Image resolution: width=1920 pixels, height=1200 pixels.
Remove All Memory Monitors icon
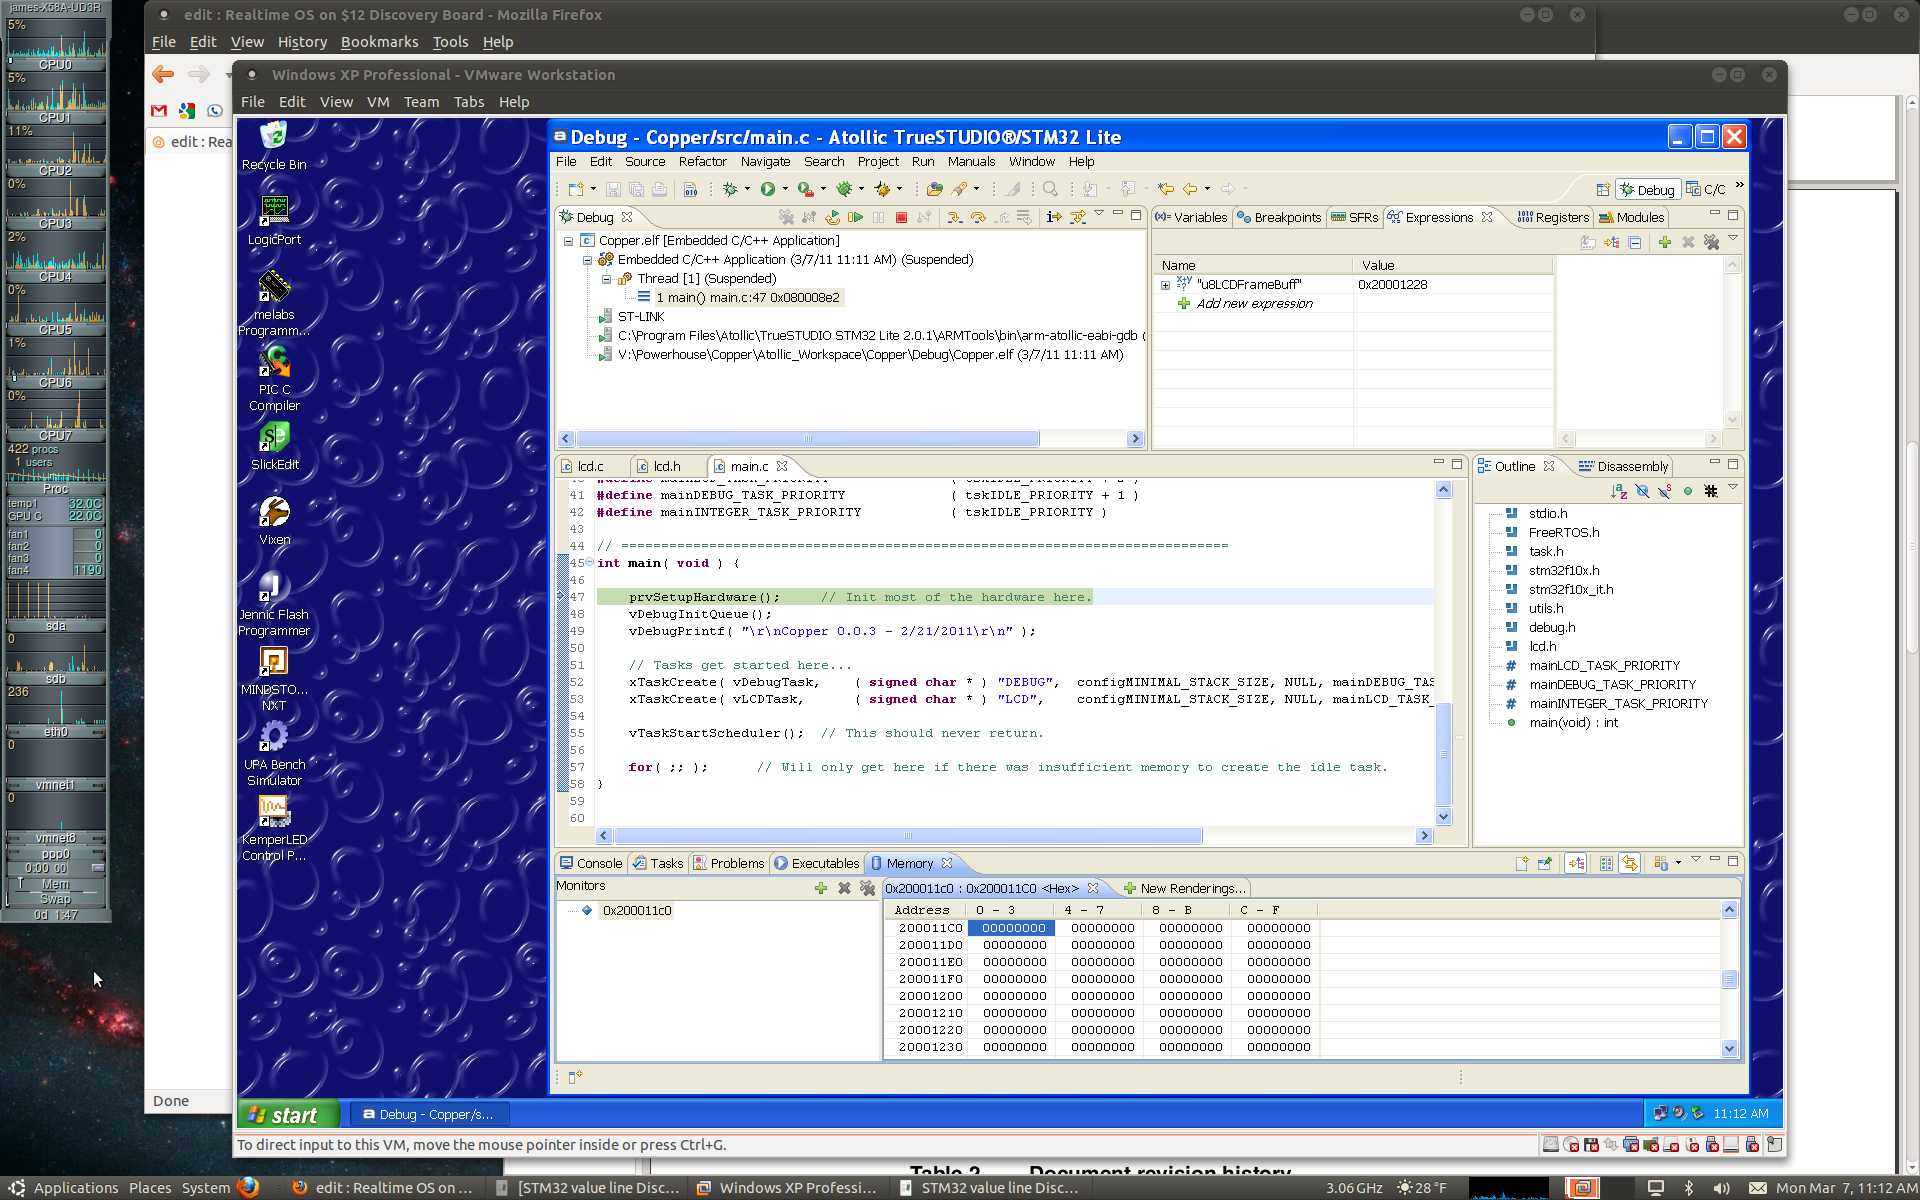coord(867,888)
